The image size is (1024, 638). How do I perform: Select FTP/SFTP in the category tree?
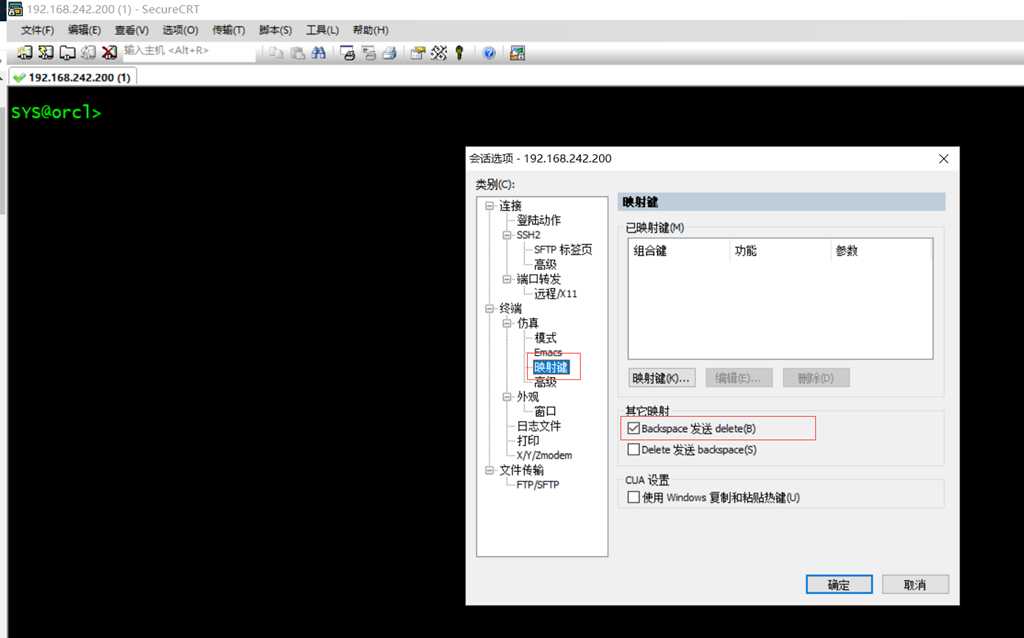[537, 485]
